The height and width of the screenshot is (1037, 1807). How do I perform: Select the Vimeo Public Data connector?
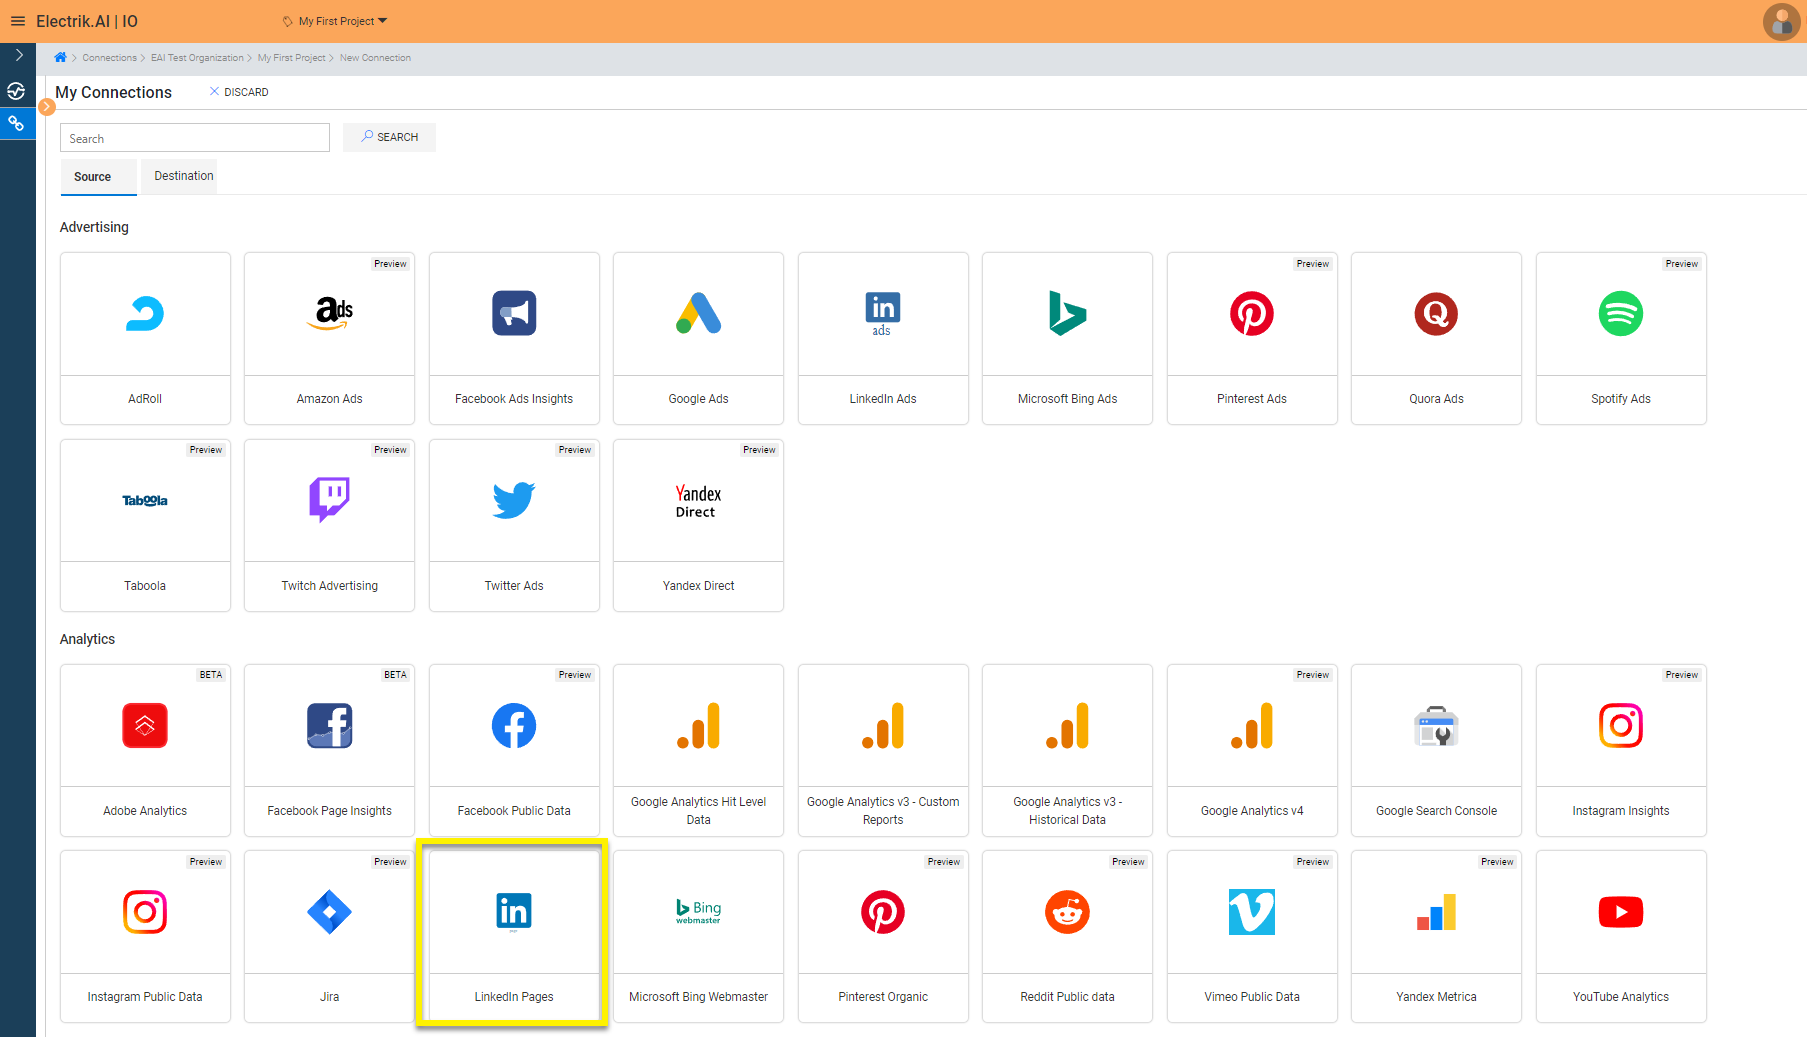1252,936
